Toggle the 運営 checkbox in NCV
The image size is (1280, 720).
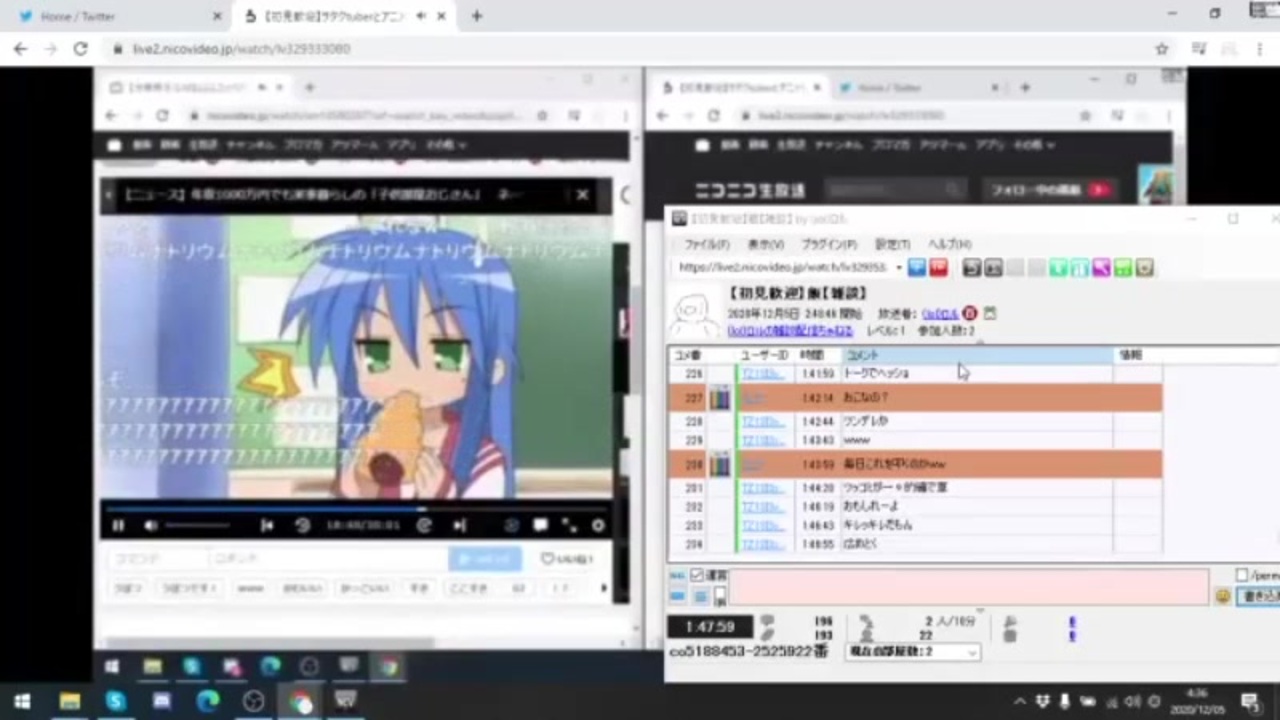697,576
